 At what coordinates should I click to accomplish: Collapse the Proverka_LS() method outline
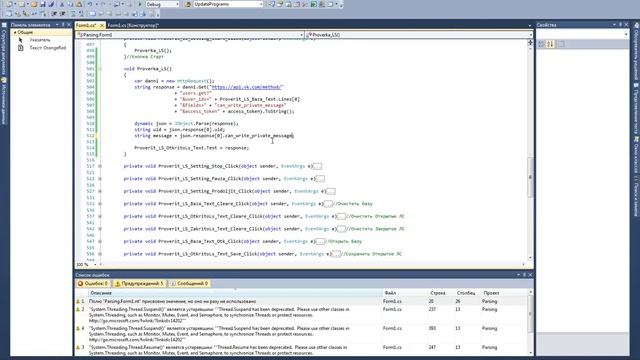tap(100, 69)
